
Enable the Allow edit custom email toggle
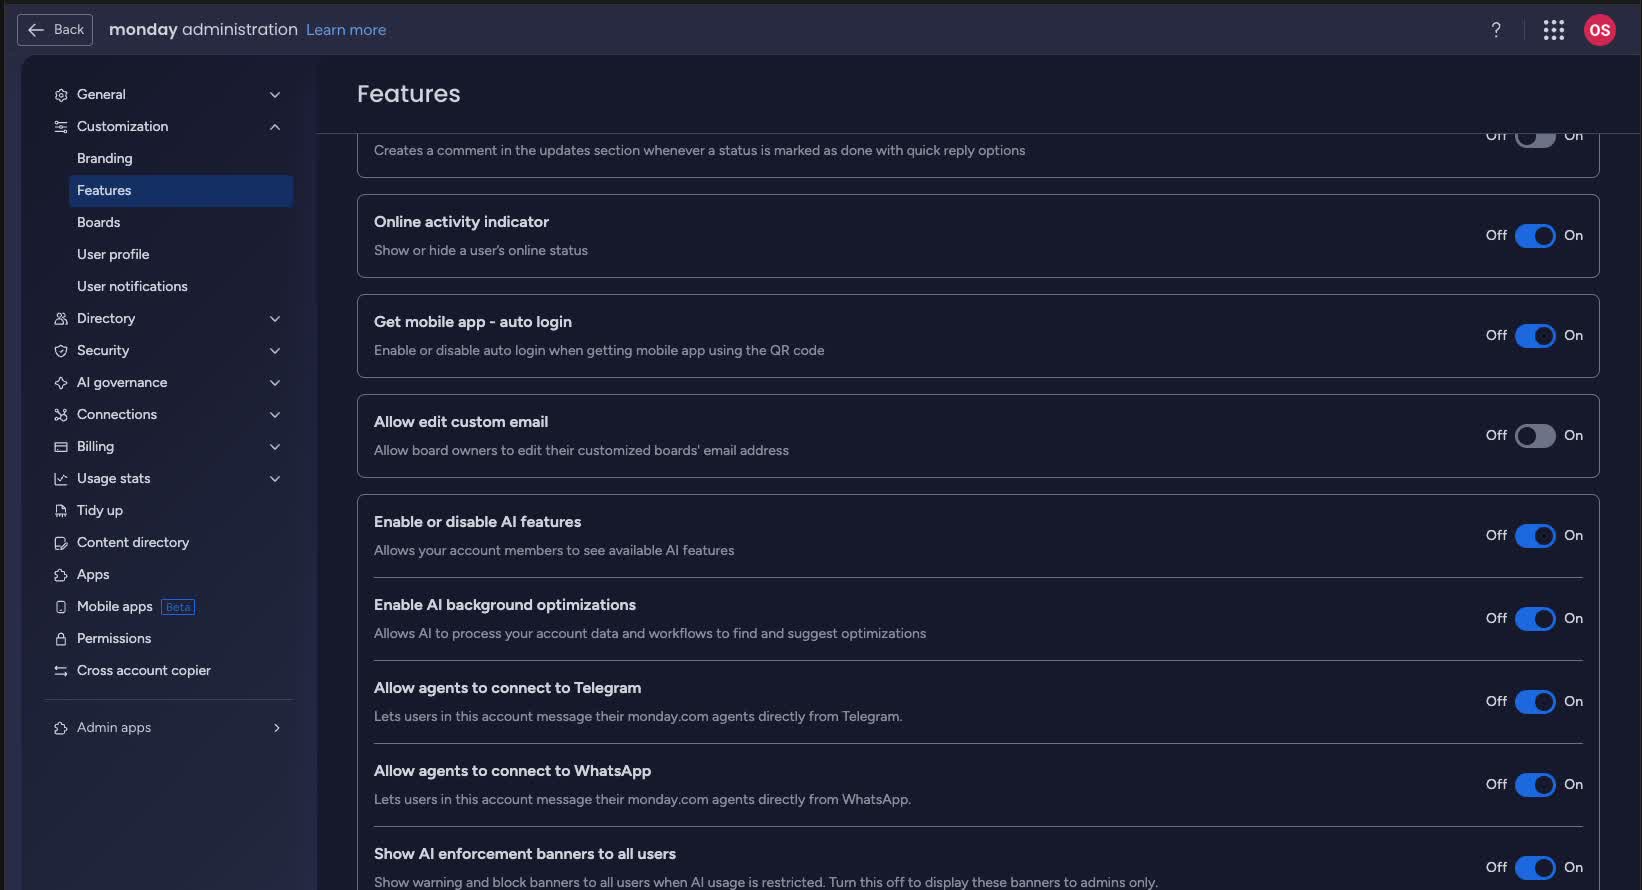pos(1535,436)
